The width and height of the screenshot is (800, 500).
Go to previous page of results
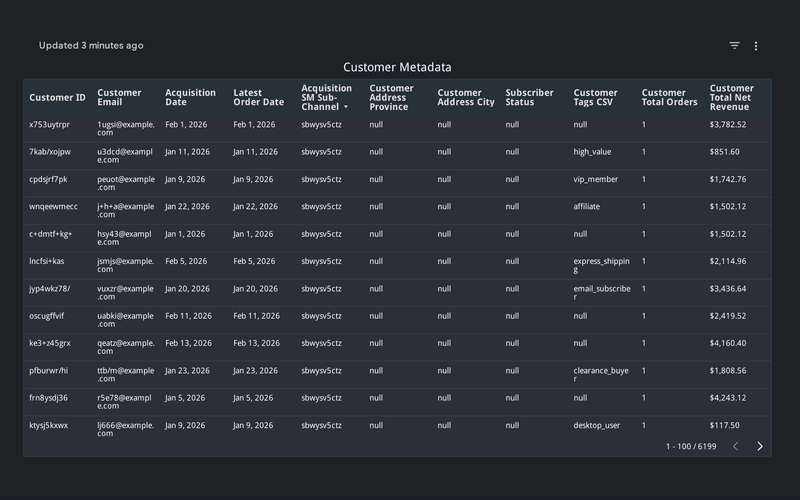click(x=736, y=446)
